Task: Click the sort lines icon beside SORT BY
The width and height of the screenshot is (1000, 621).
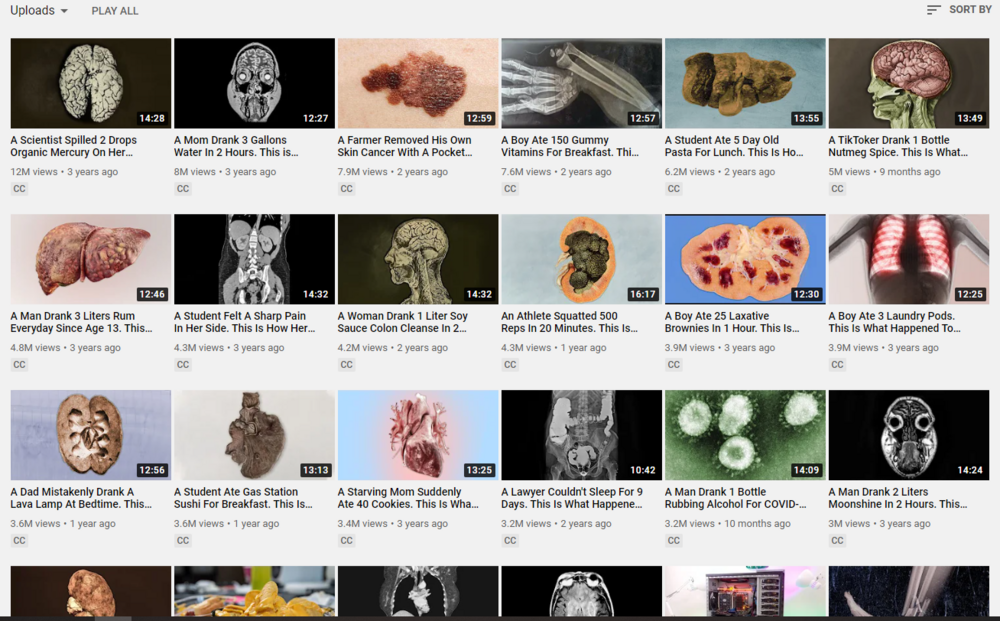Action: [933, 10]
